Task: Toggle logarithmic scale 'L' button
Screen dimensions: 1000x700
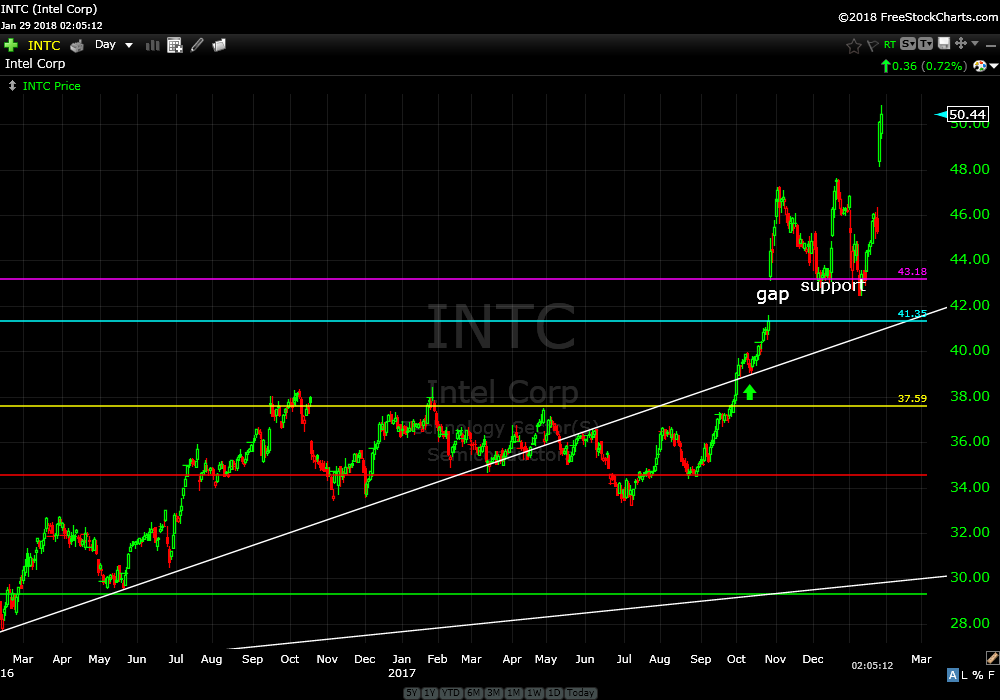Action: pos(965,676)
